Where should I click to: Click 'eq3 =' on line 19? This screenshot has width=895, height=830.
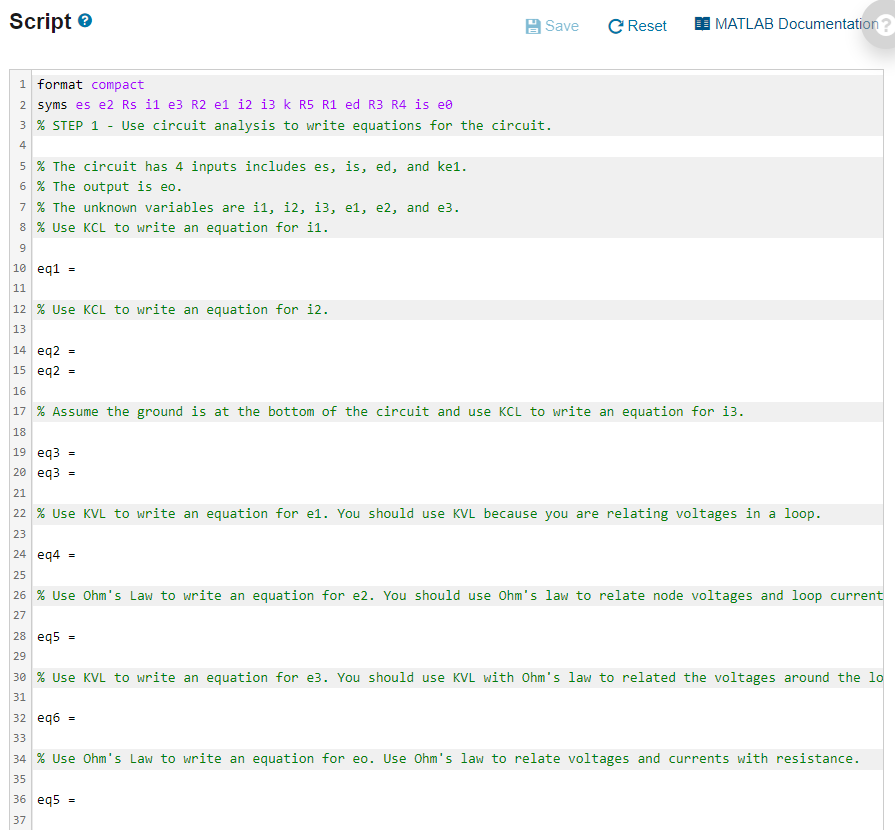point(56,453)
